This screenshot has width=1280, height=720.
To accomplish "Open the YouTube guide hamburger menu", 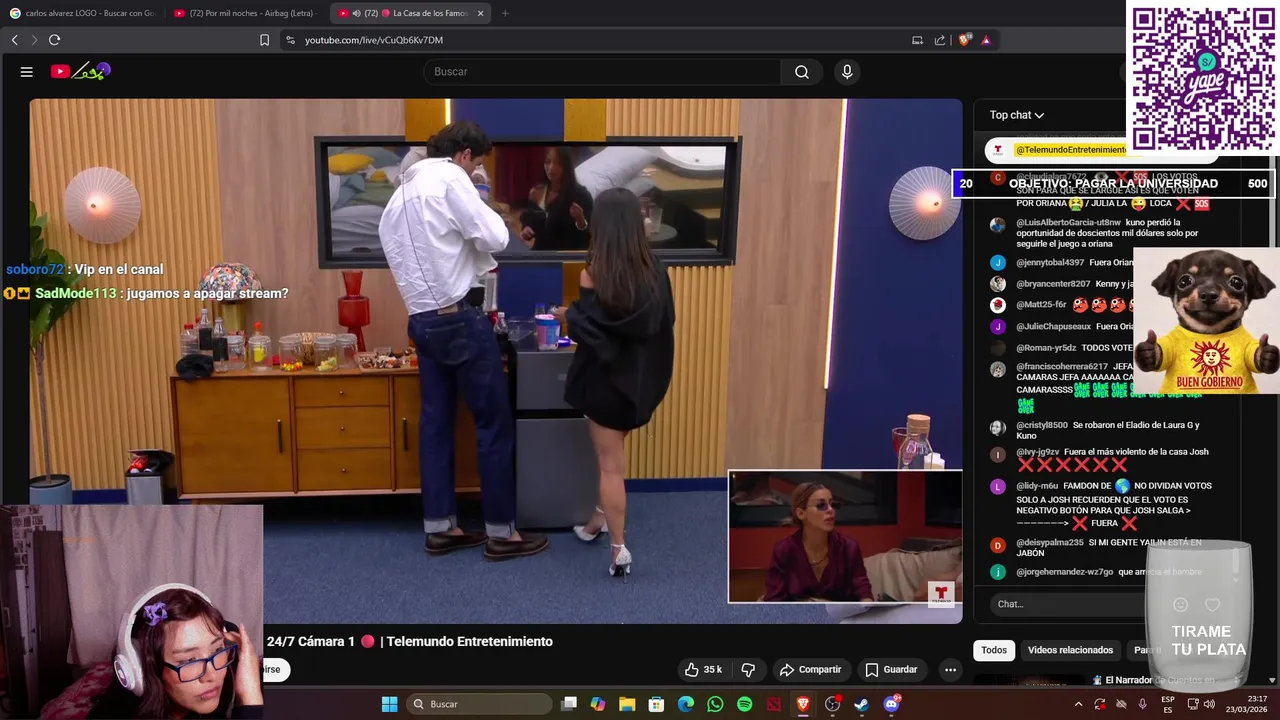I will (x=27, y=72).
